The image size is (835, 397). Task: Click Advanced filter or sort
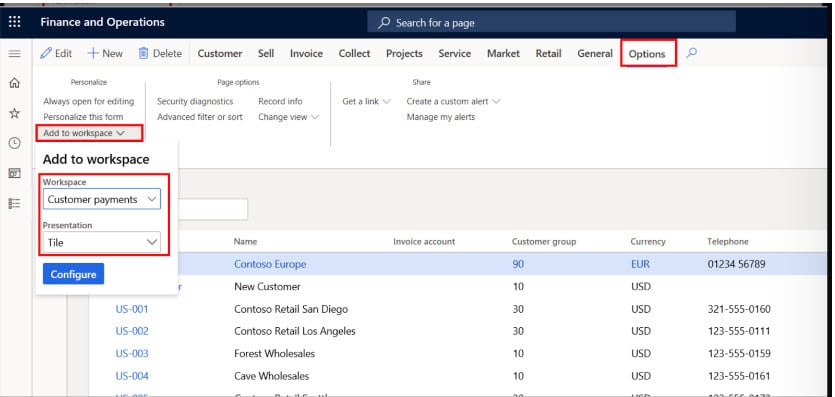[x=200, y=117]
